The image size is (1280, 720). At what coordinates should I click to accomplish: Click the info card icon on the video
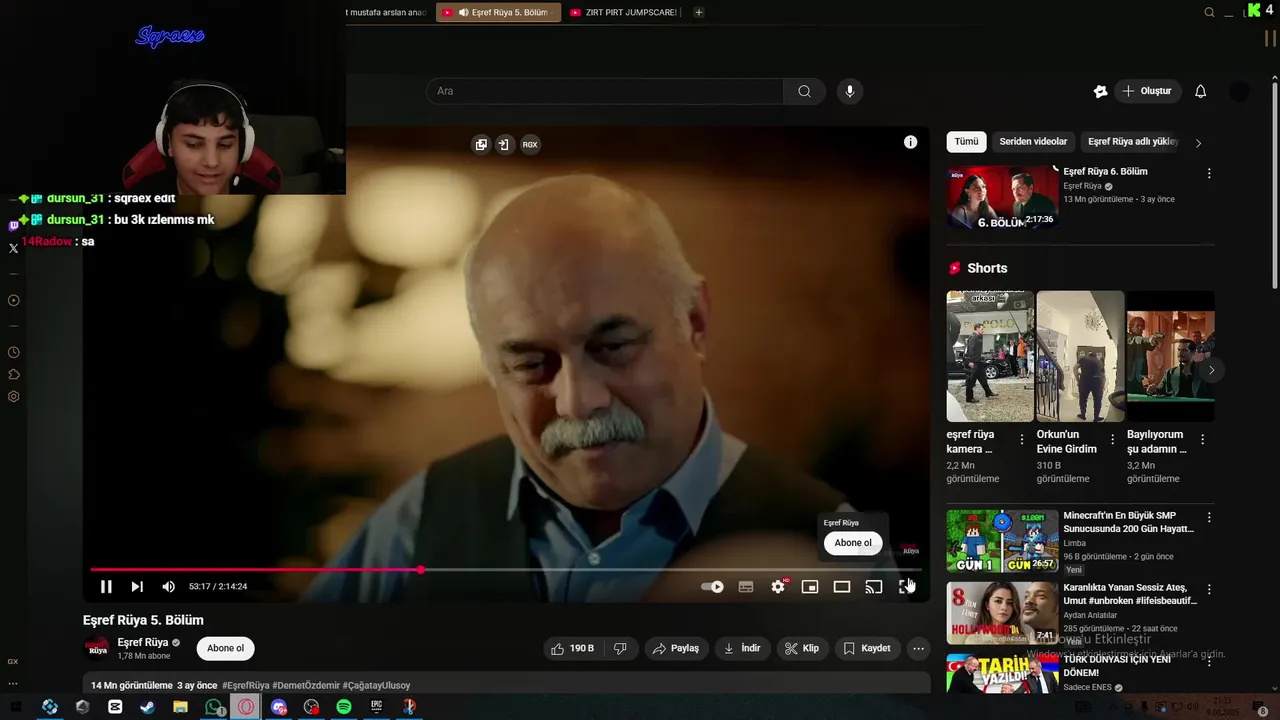tap(911, 142)
